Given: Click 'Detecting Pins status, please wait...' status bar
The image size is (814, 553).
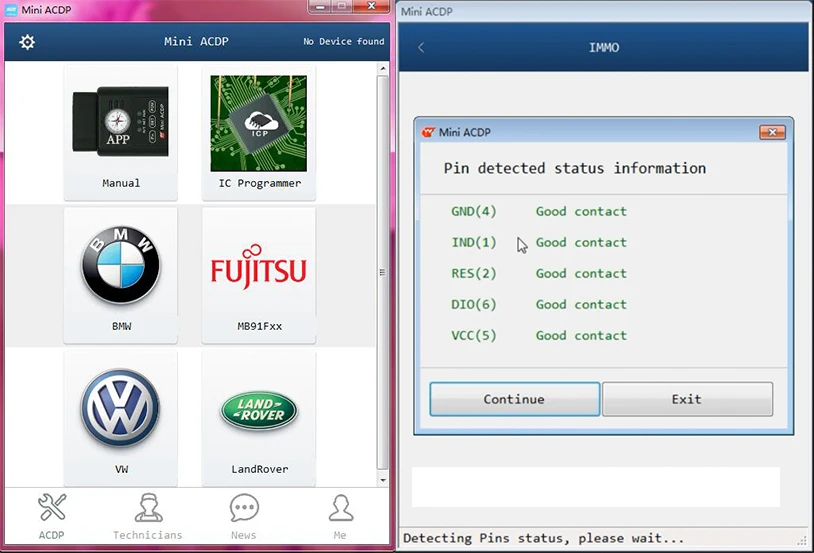Looking at the screenshot, I should click(x=544, y=538).
